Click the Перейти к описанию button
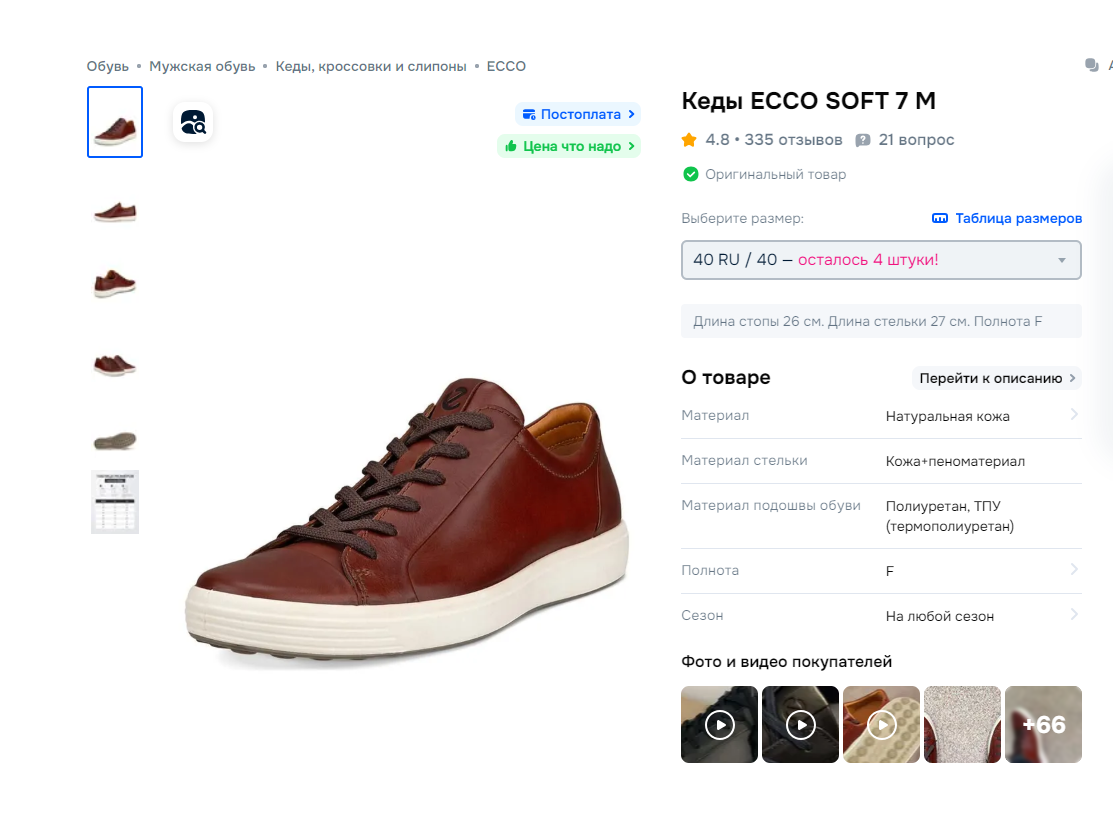Image resolution: width=1113 pixels, height=832 pixels. coord(997,378)
